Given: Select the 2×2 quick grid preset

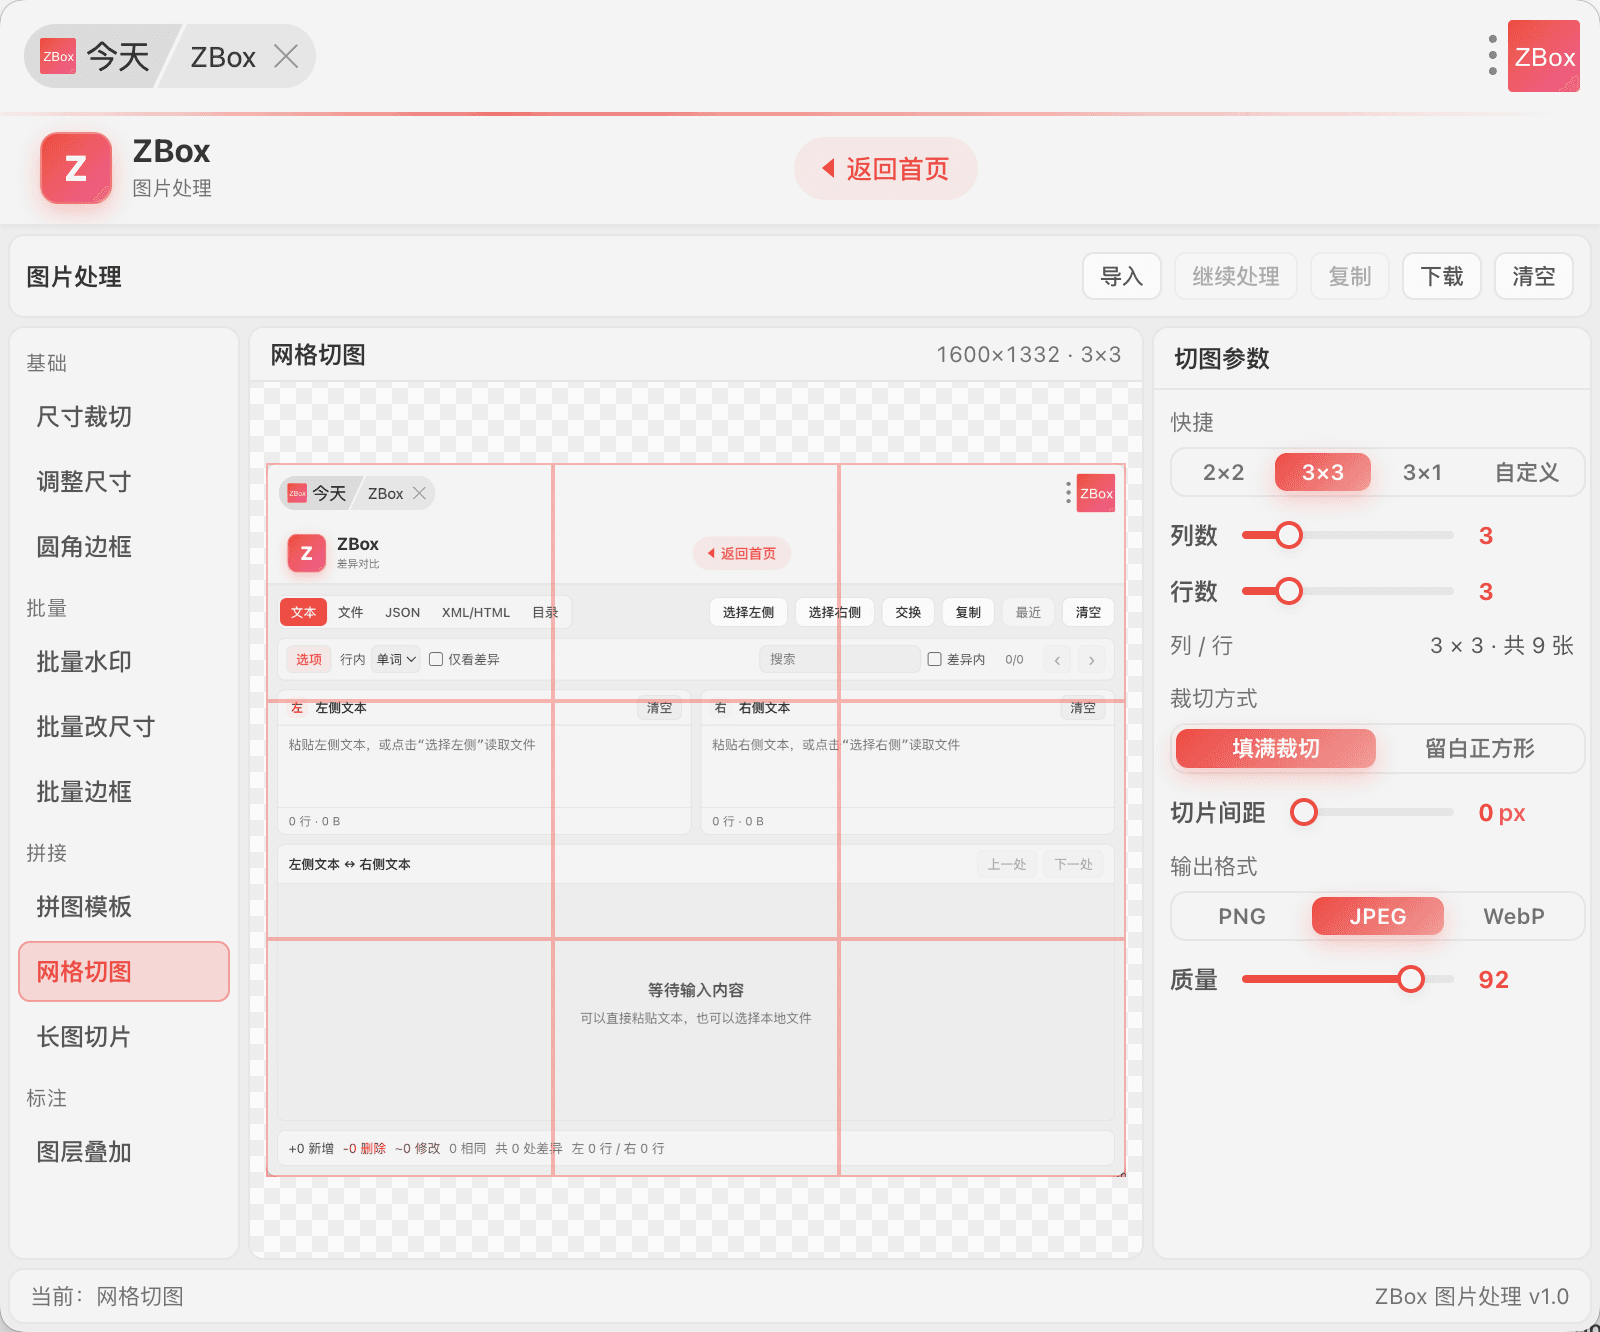Looking at the screenshot, I should click(x=1223, y=472).
